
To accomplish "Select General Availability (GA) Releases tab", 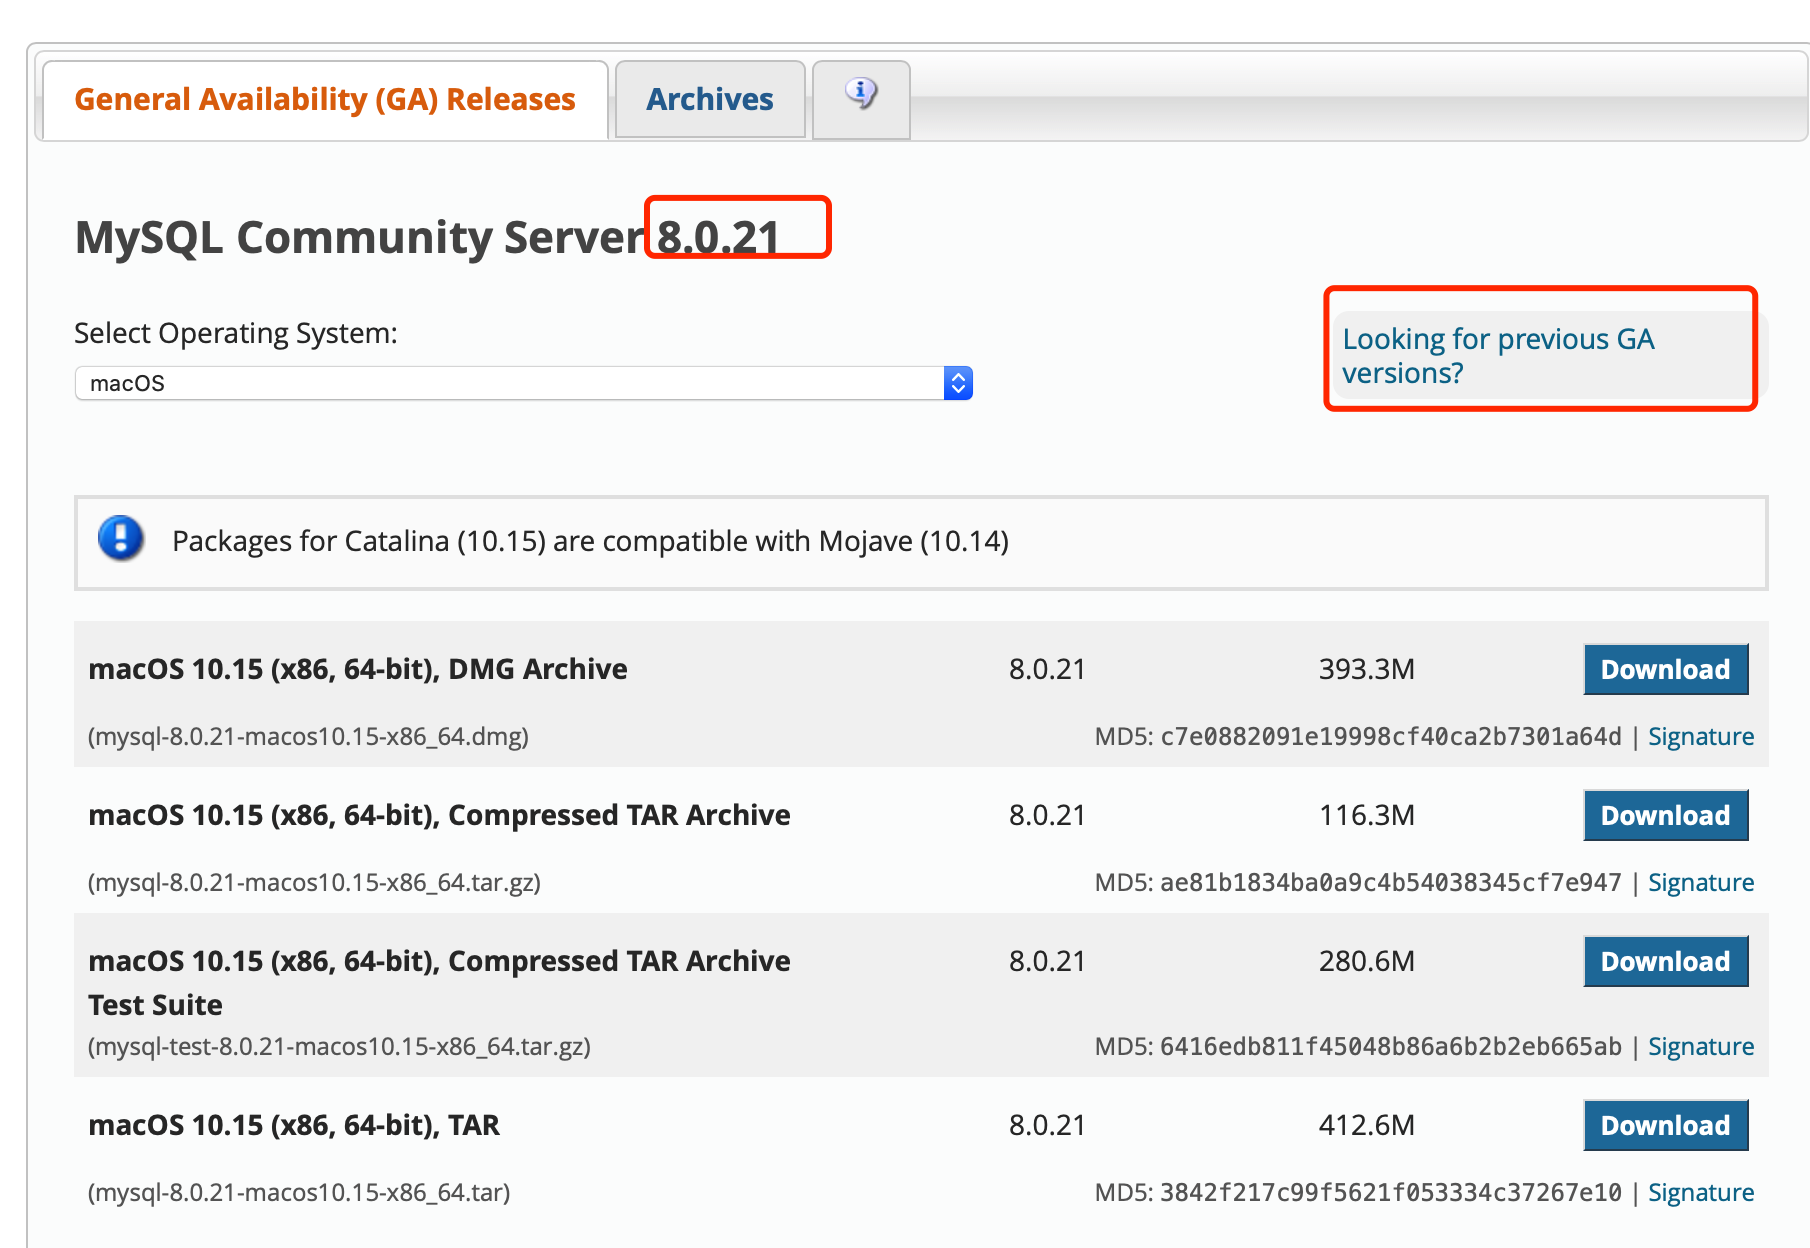I will pos(325,99).
